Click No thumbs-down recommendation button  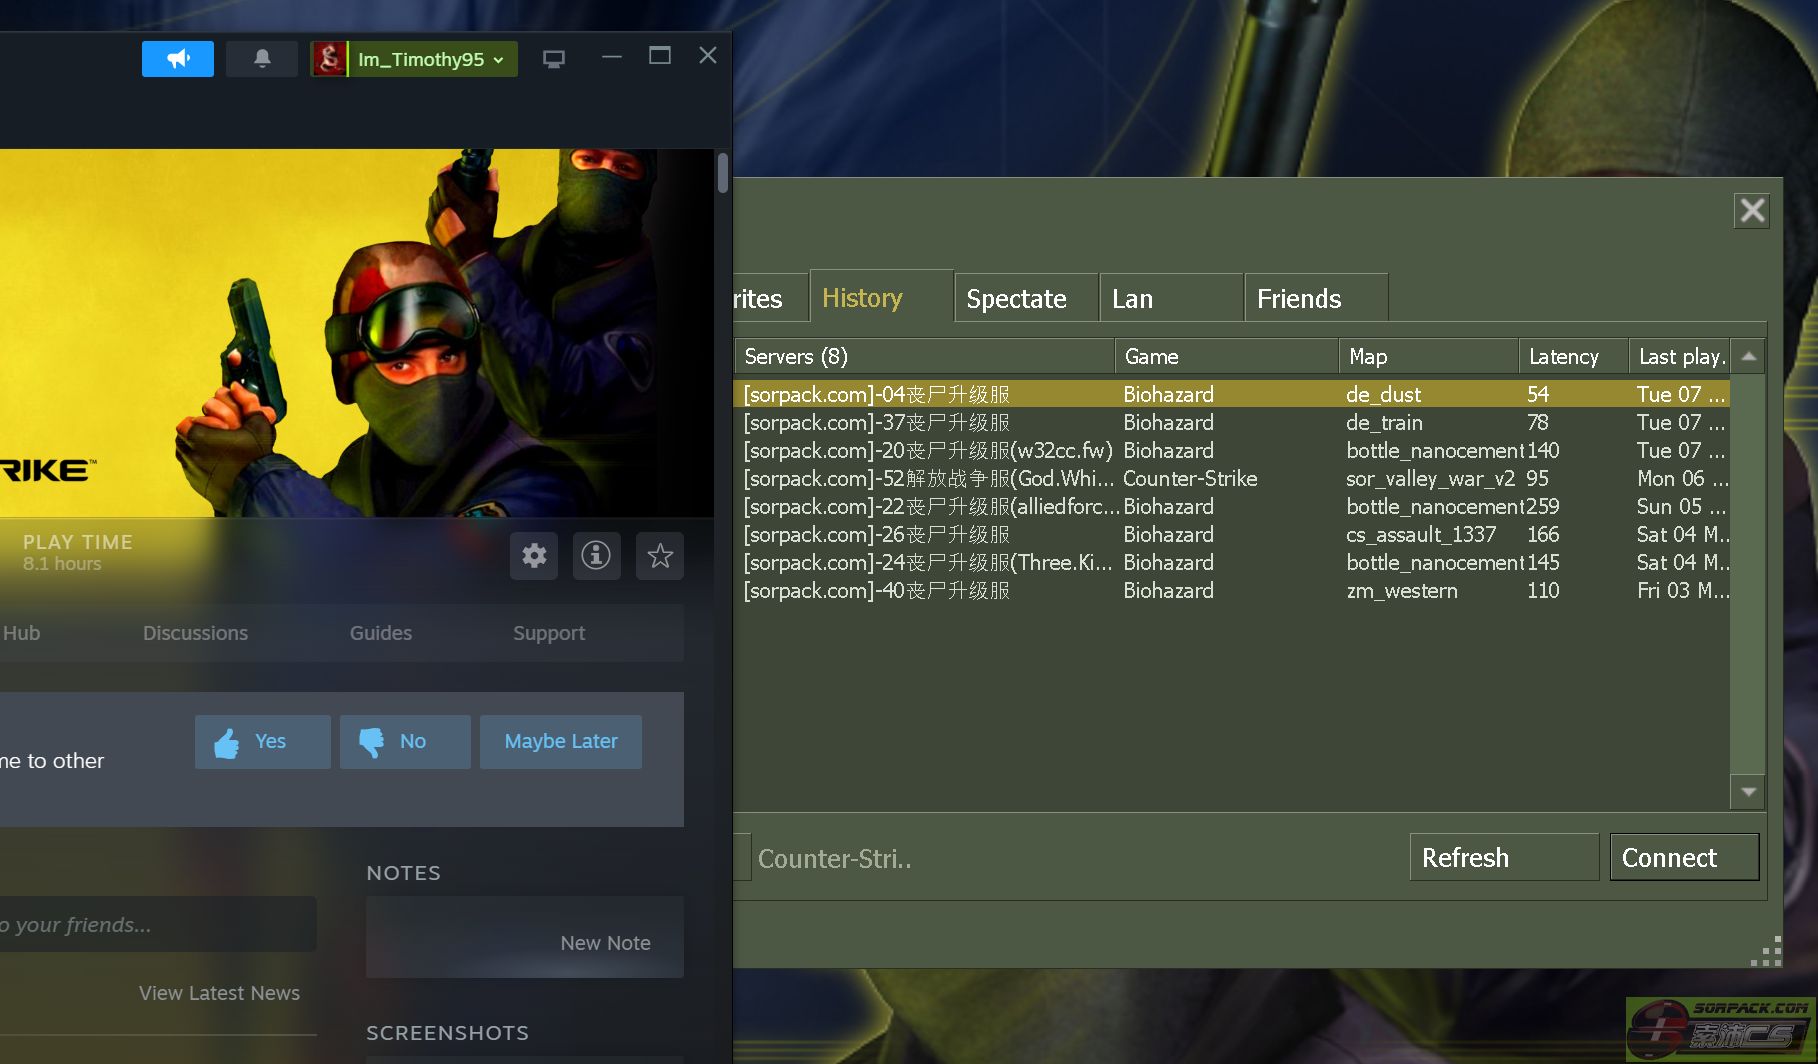(405, 742)
